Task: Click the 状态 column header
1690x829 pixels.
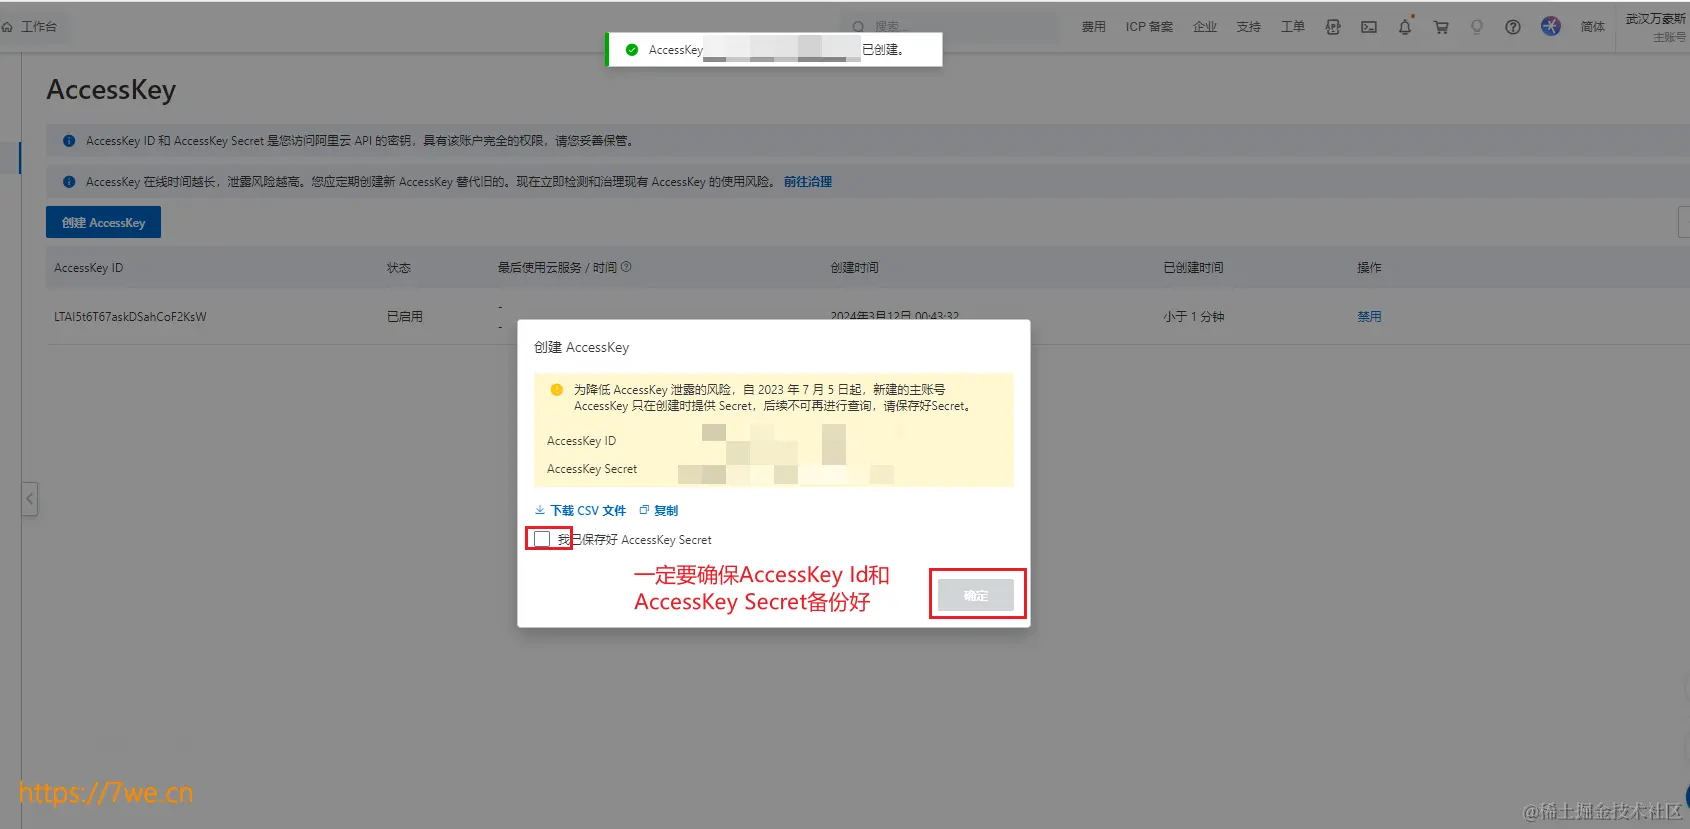Action: [399, 268]
